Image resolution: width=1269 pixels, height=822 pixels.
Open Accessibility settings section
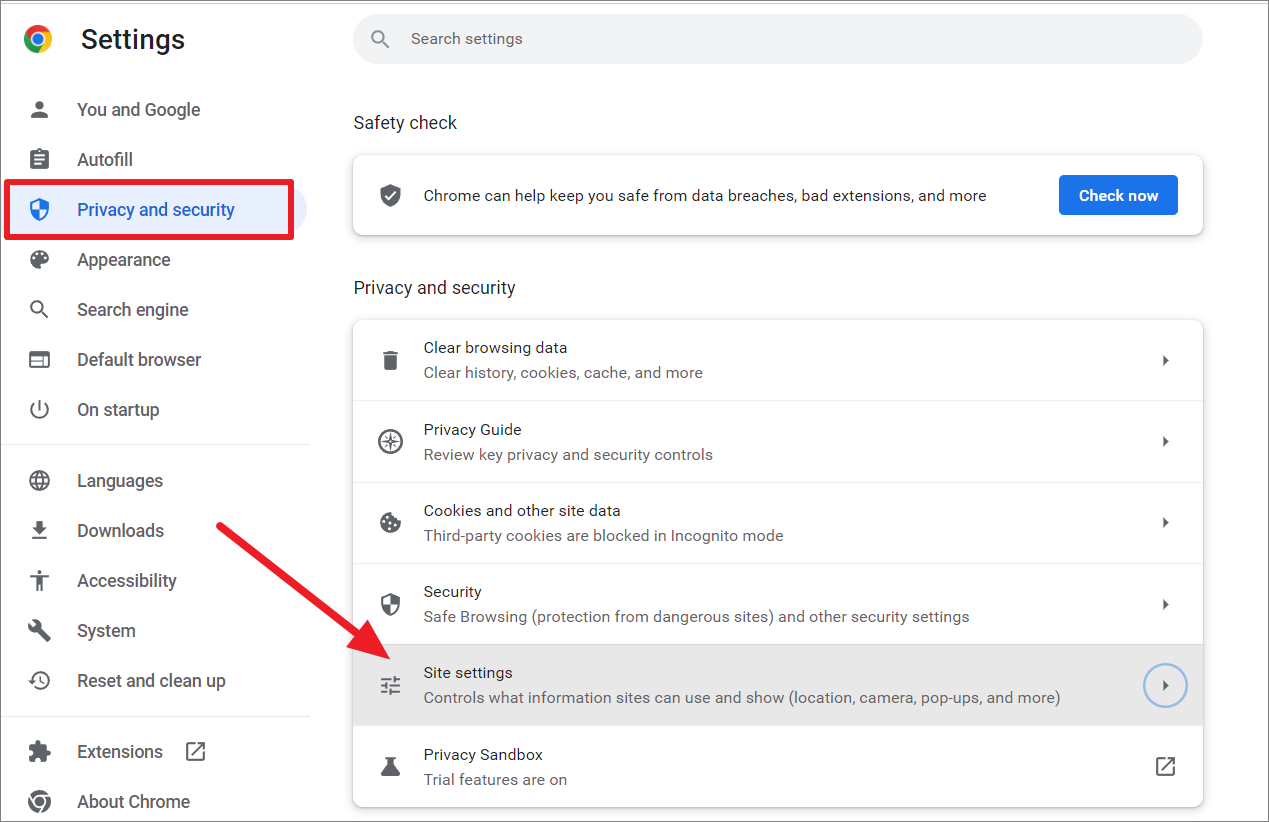(127, 580)
